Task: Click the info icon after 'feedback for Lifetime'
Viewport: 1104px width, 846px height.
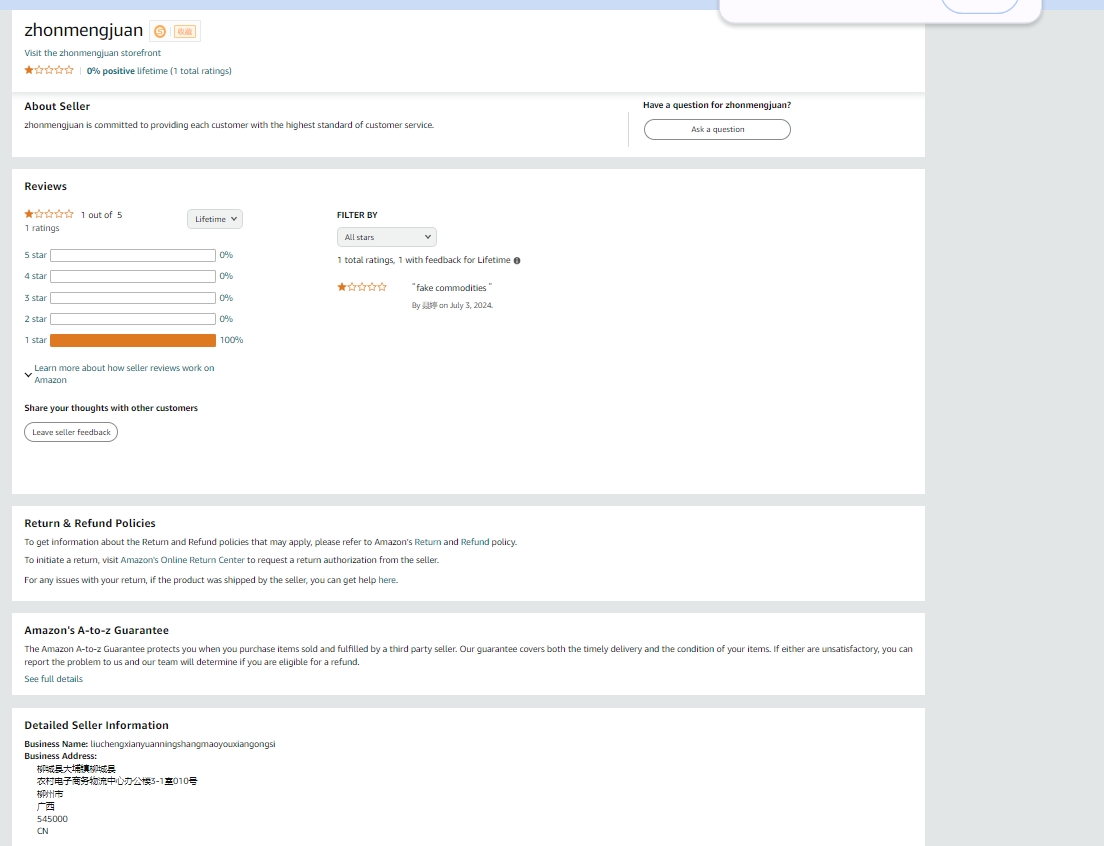Action: click(517, 260)
